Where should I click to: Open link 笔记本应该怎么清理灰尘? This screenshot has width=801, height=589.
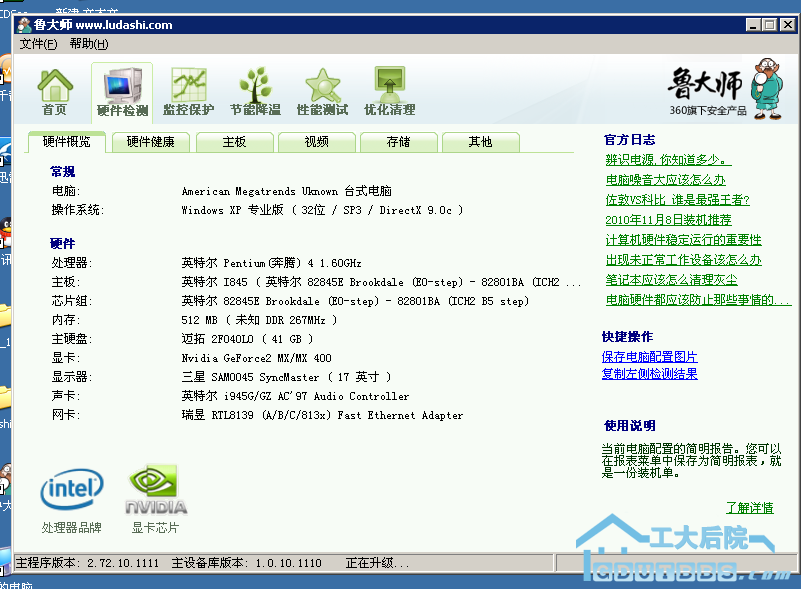(x=671, y=280)
